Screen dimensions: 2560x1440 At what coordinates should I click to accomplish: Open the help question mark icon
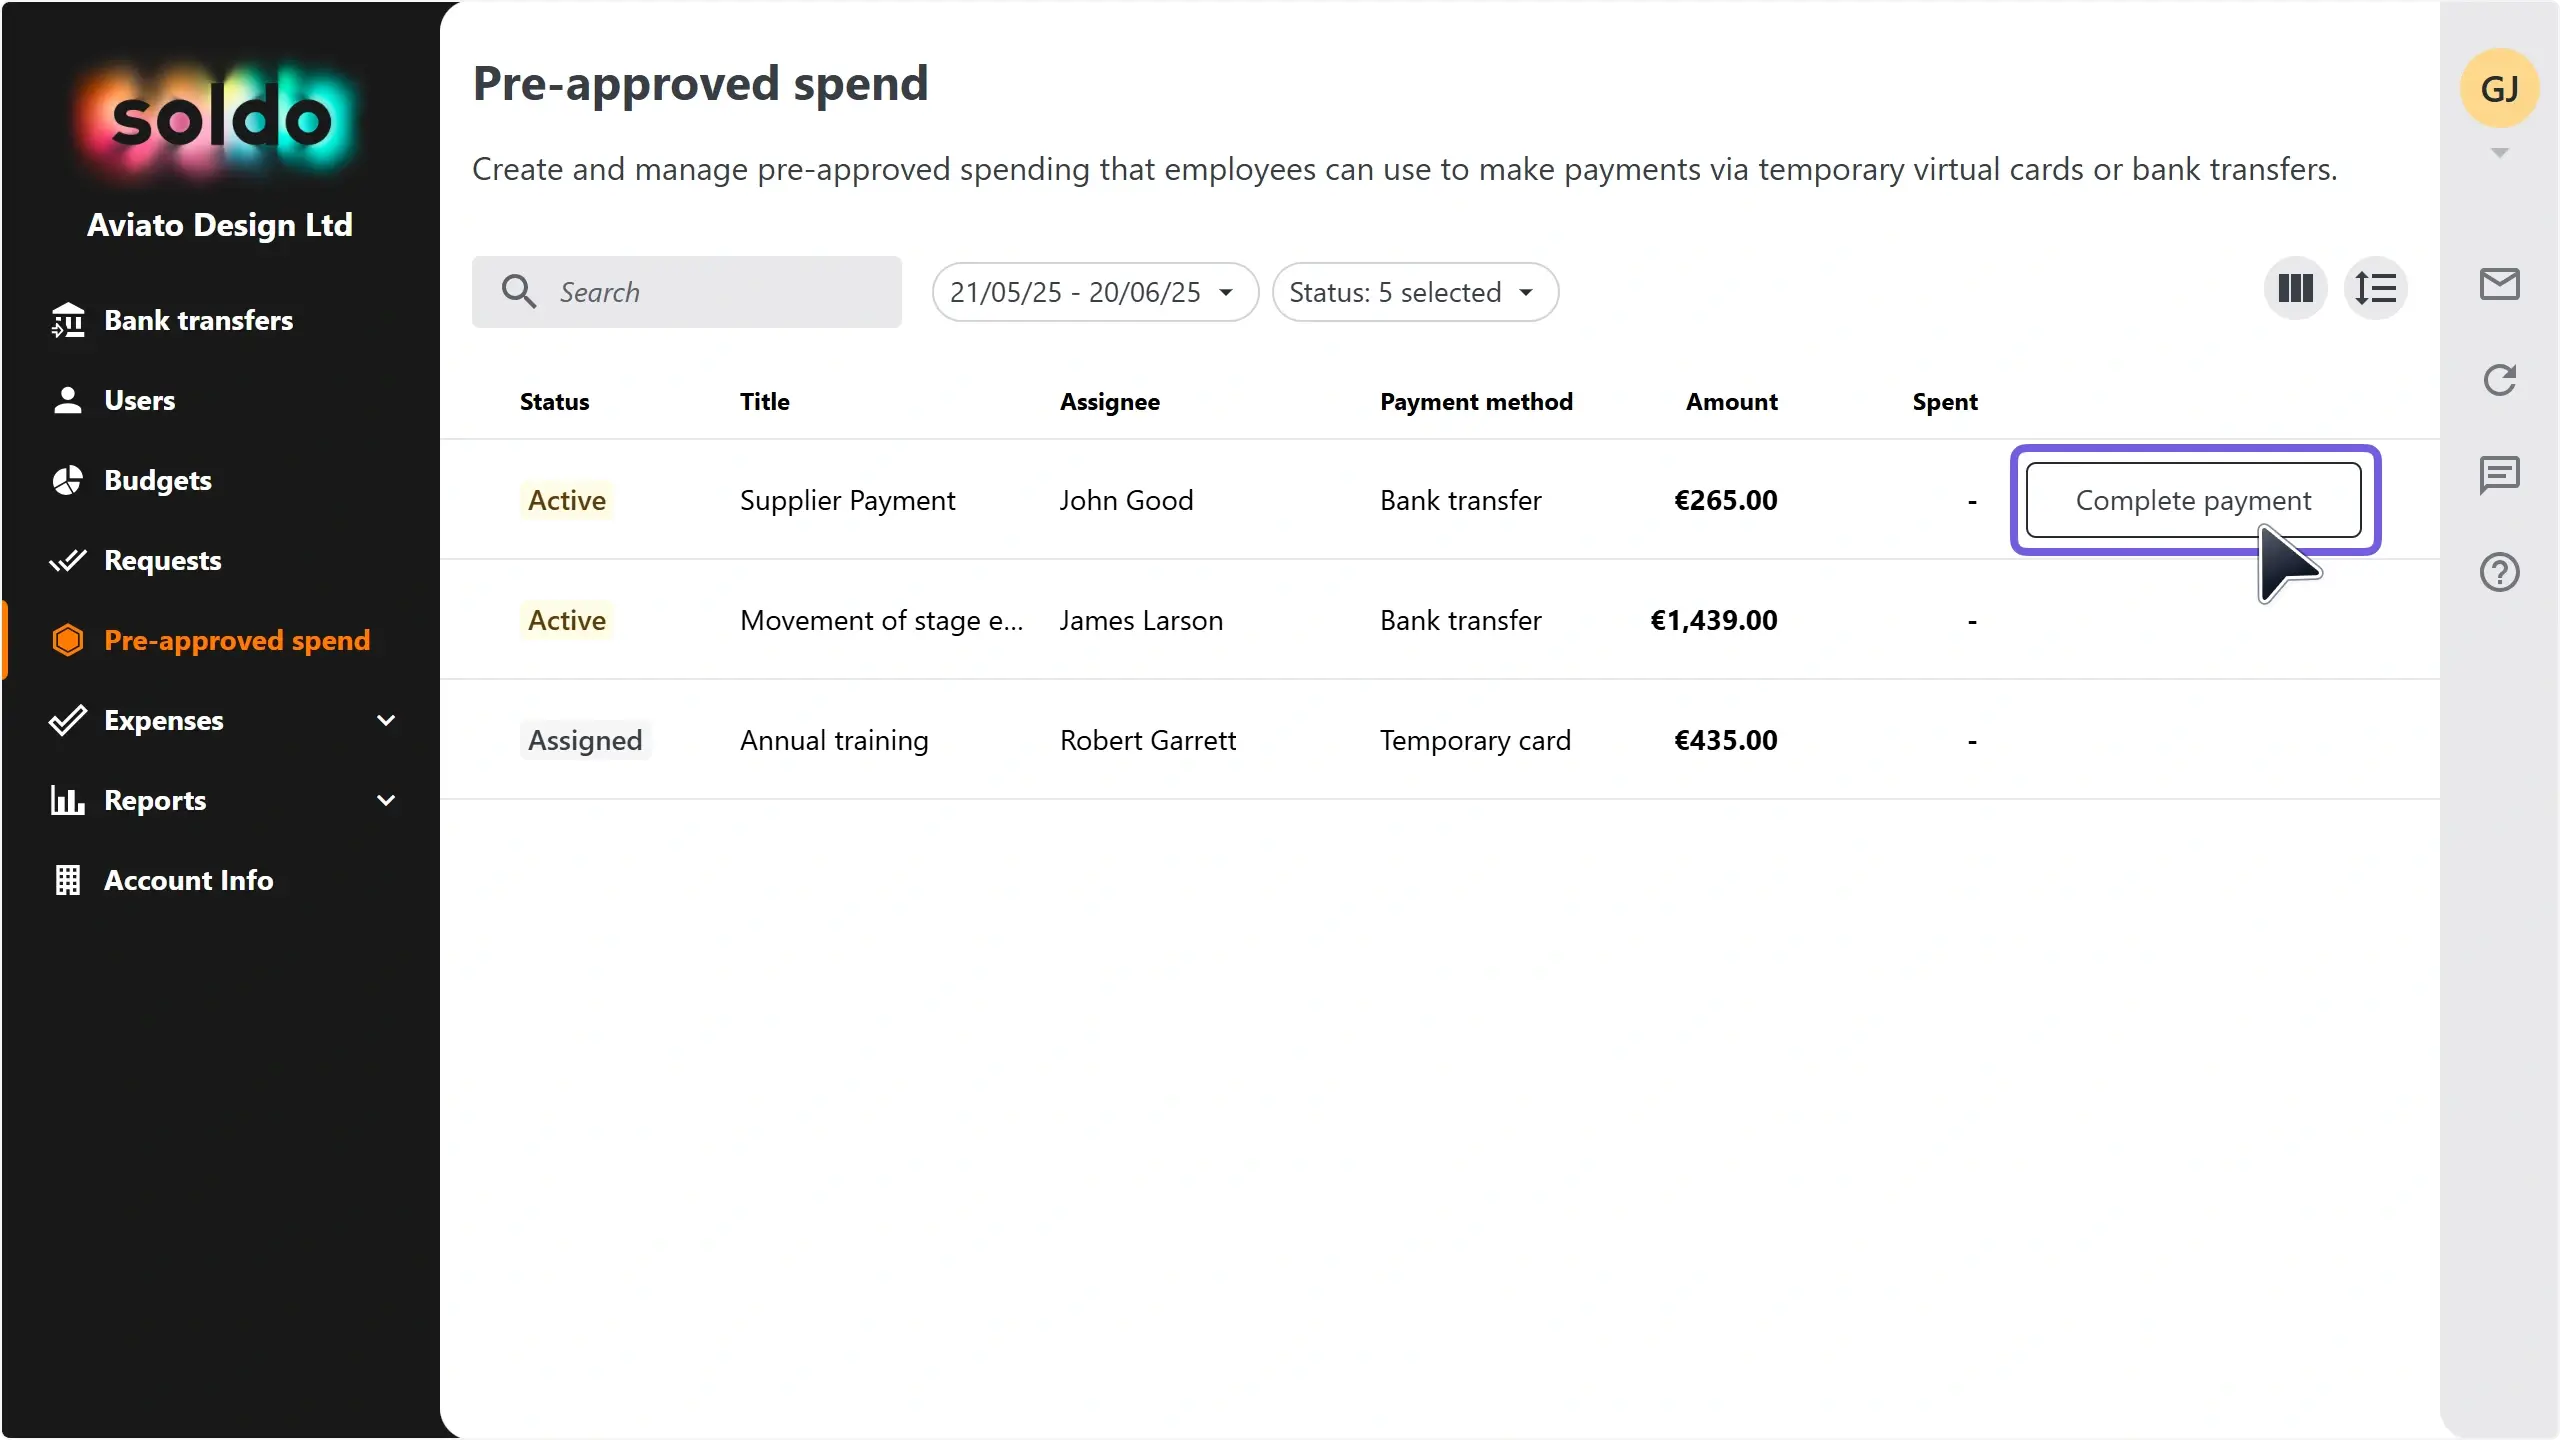[2499, 572]
